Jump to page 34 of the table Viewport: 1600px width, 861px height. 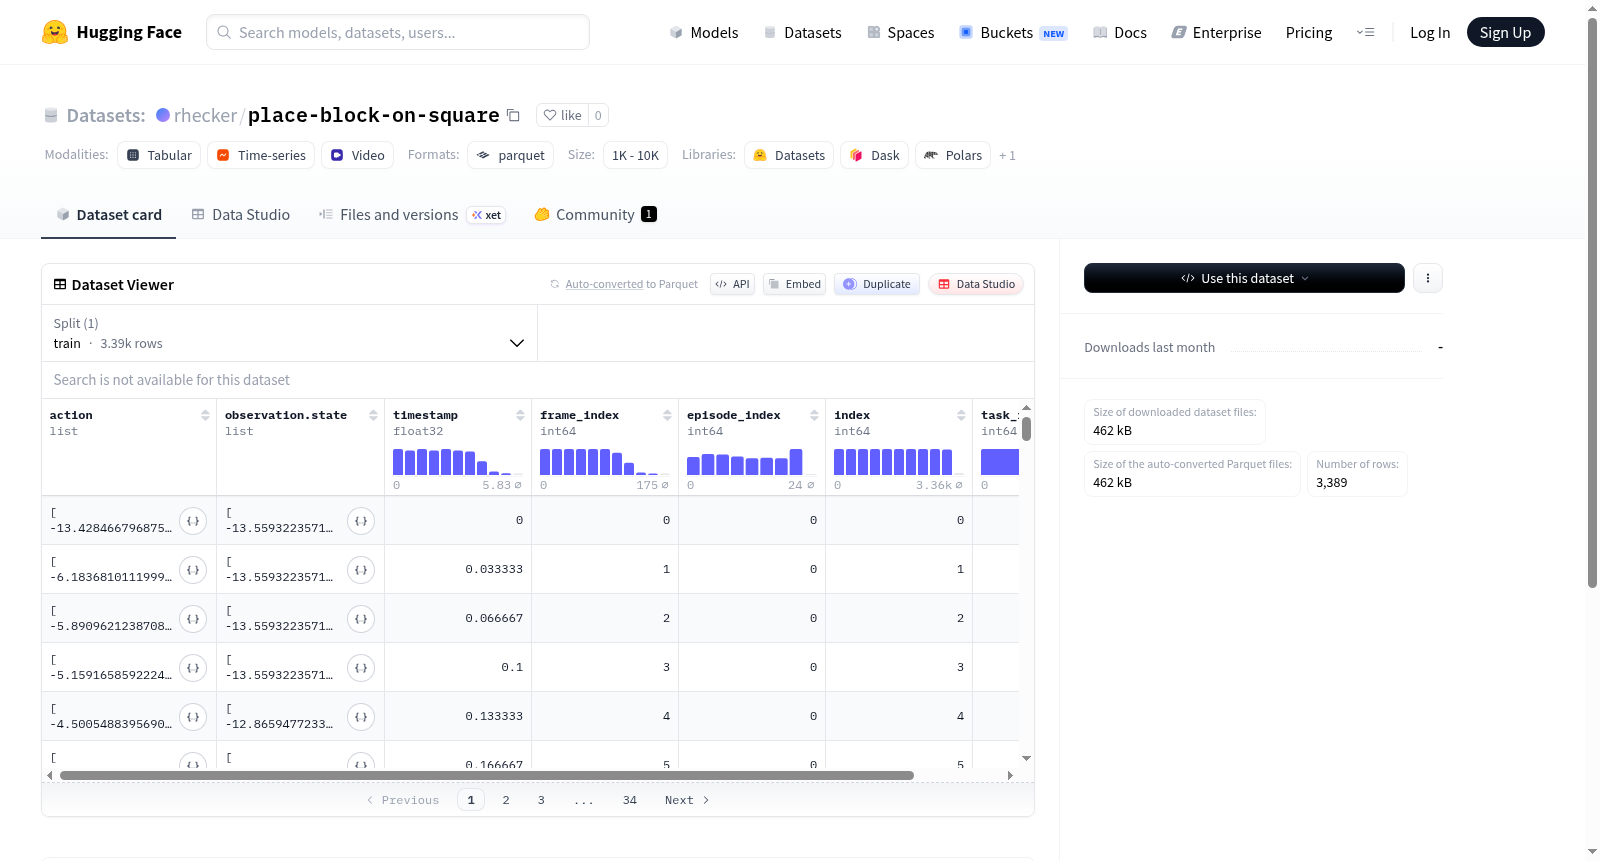[x=630, y=800]
